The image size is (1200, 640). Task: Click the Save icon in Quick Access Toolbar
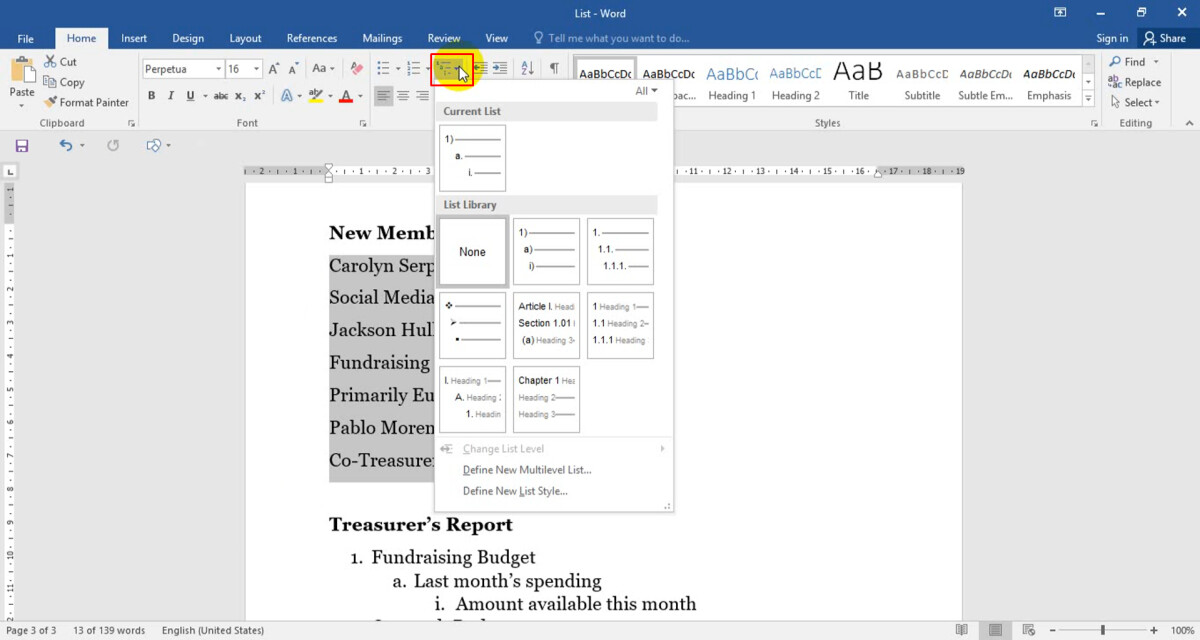pyautogui.click(x=22, y=146)
